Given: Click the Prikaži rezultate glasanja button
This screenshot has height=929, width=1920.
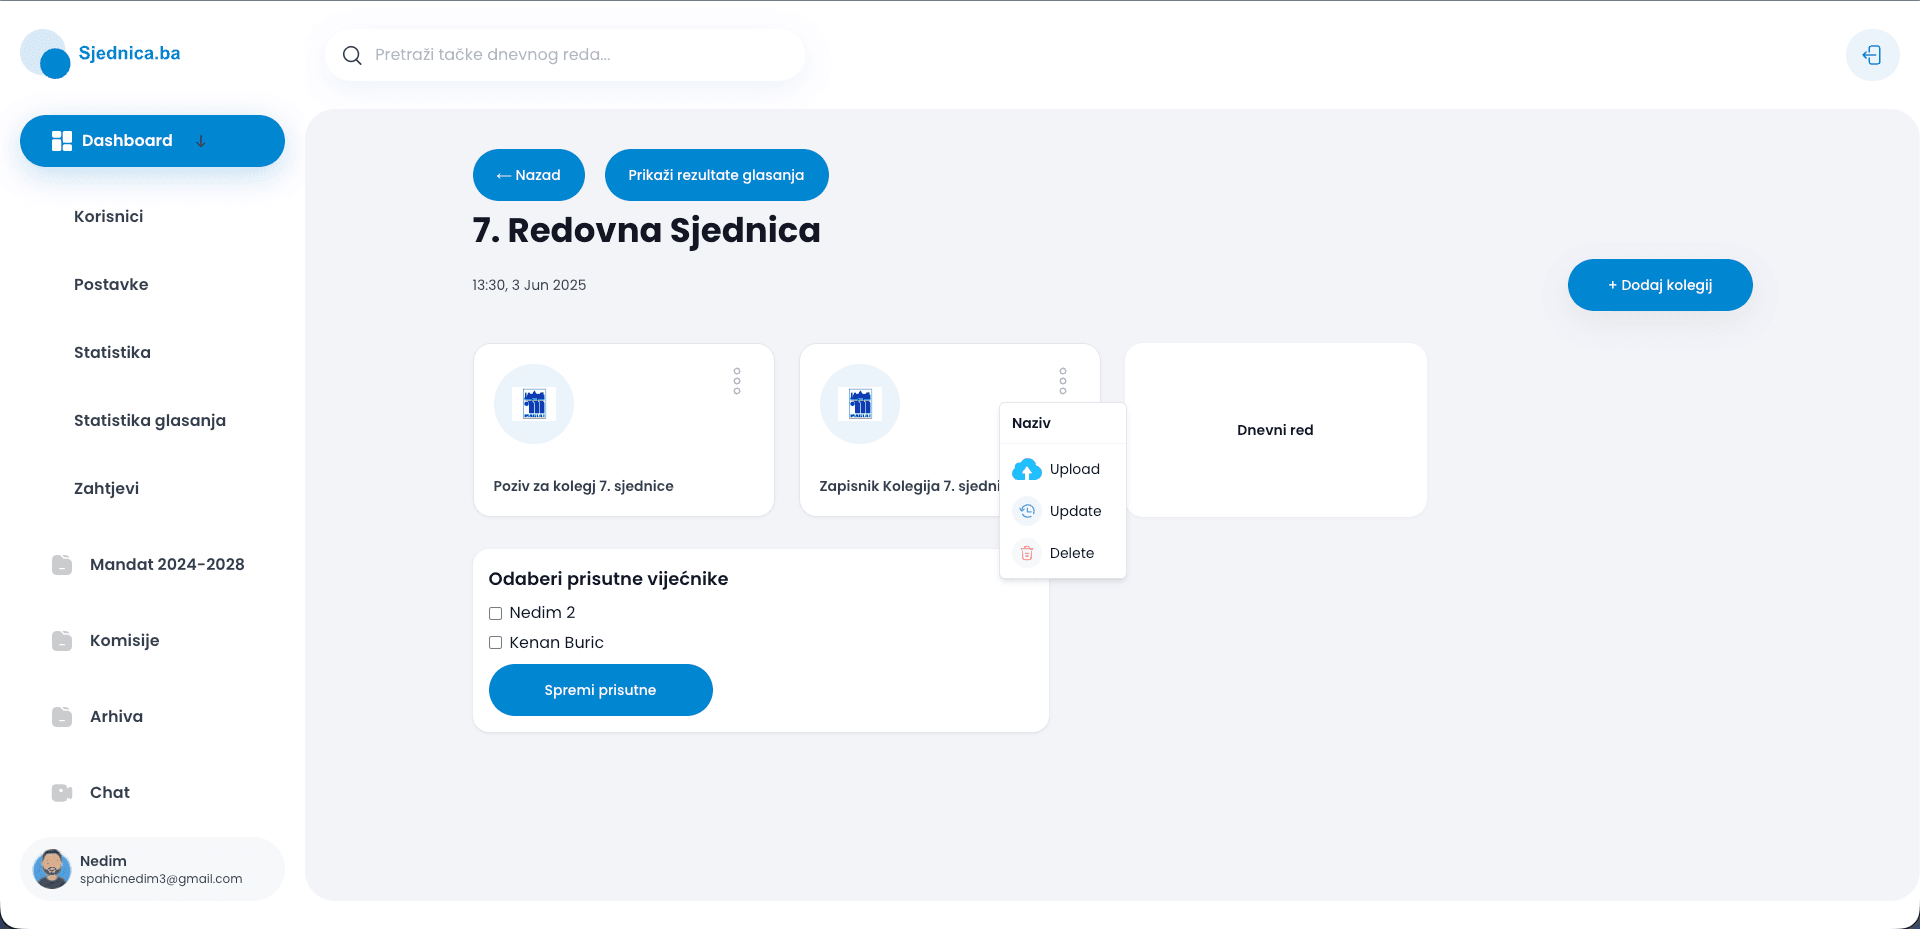Looking at the screenshot, I should [716, 175].
